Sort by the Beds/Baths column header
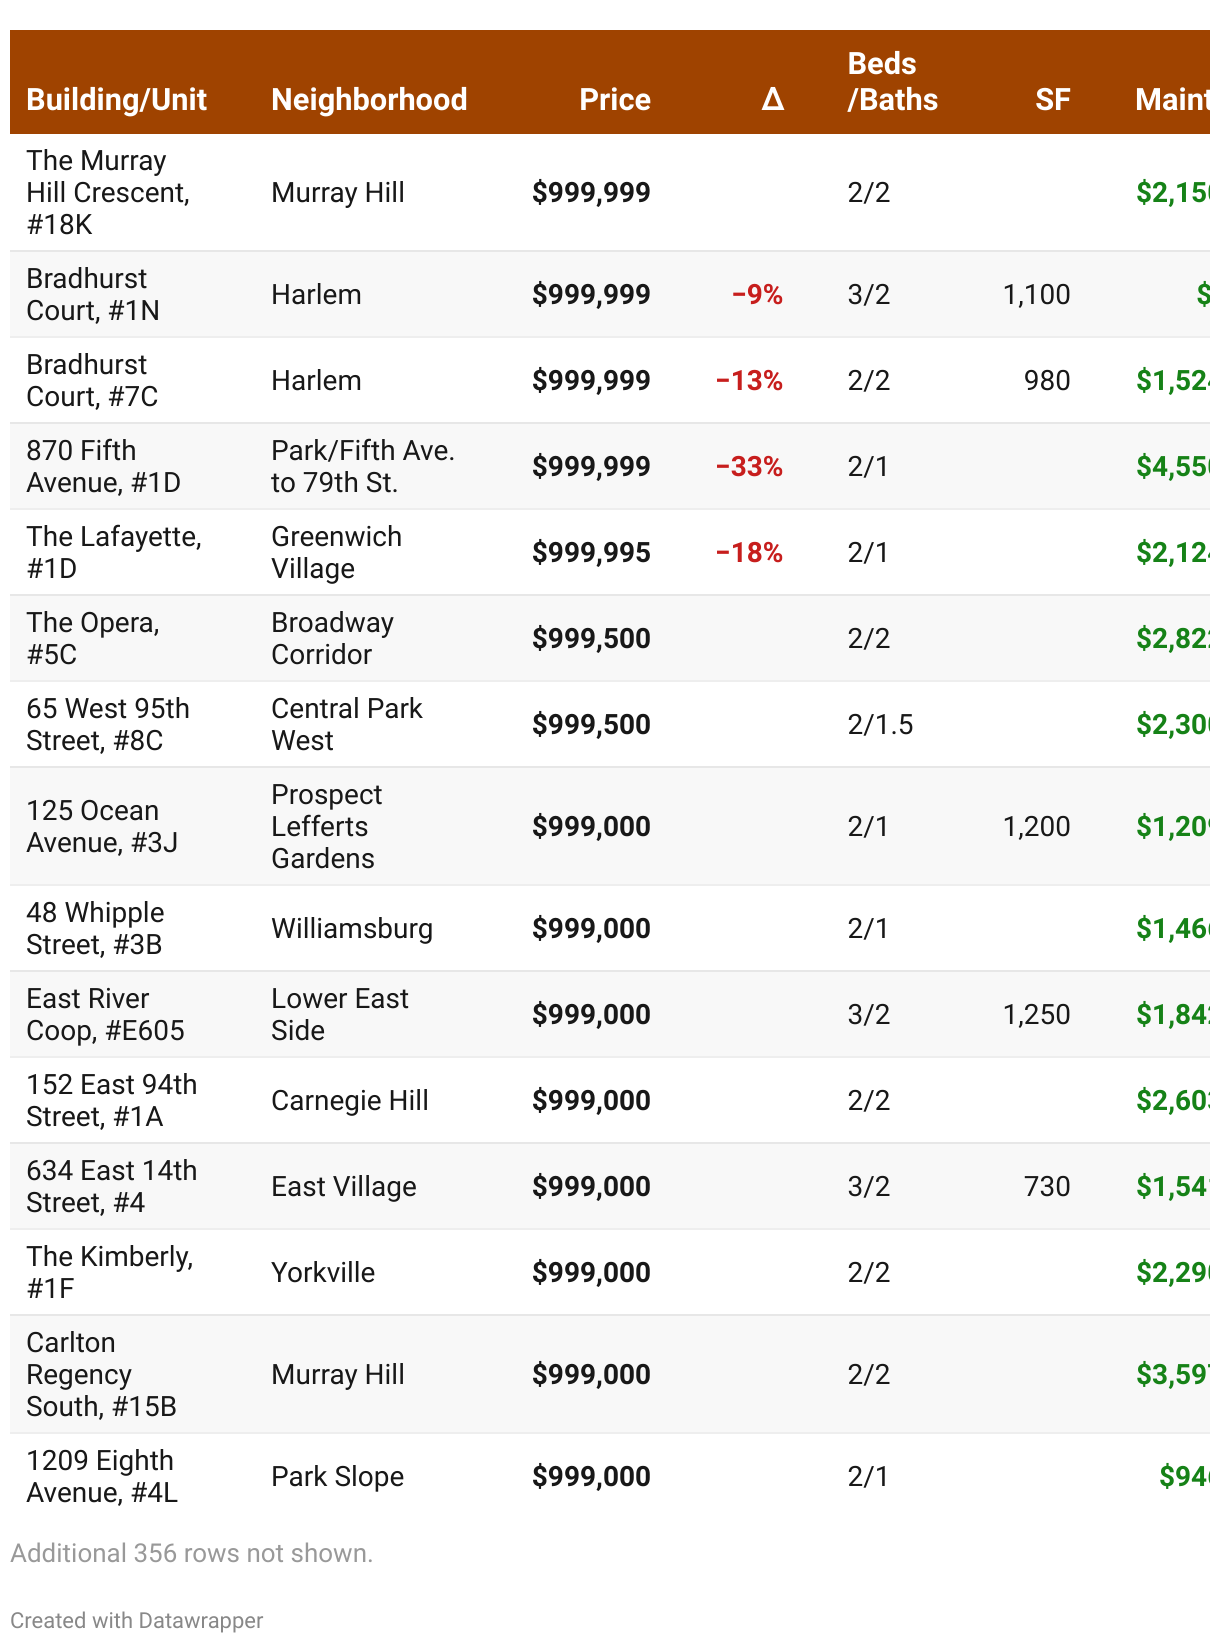This screenshot has height=1644, width=1220. 892,82
